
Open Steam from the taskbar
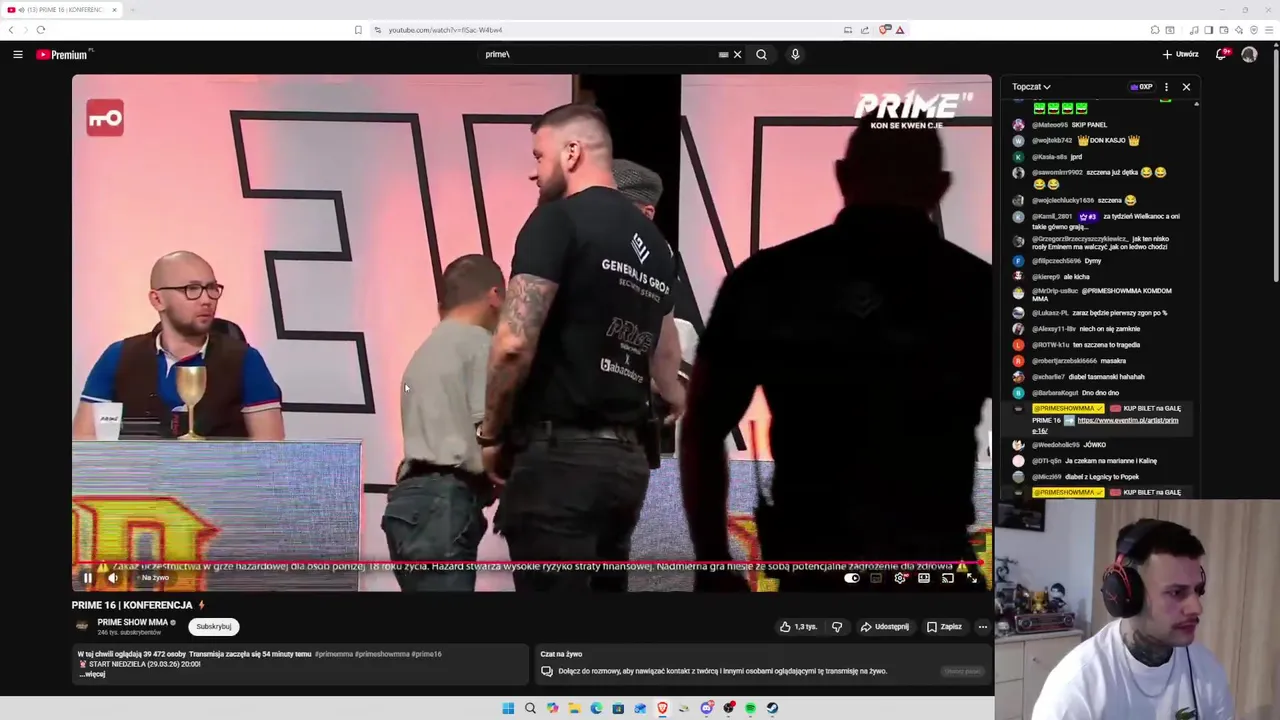pyautogui.click(x=772, y=708)
